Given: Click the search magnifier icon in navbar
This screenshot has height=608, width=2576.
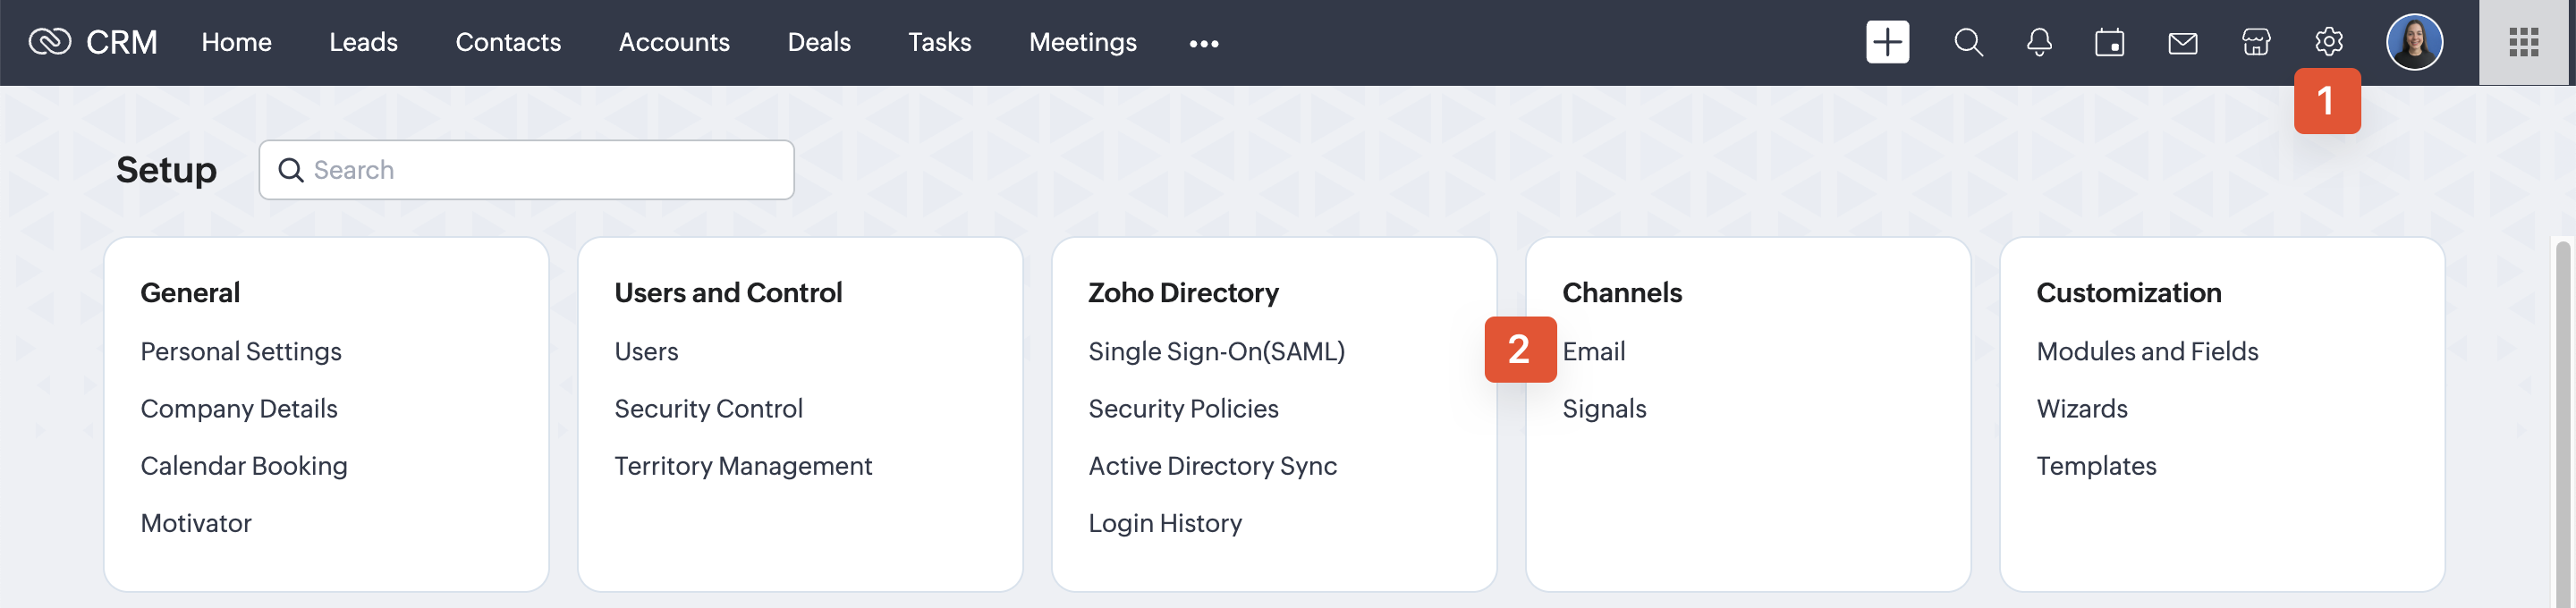Looking at the screenshot, I should point(1967,42).
